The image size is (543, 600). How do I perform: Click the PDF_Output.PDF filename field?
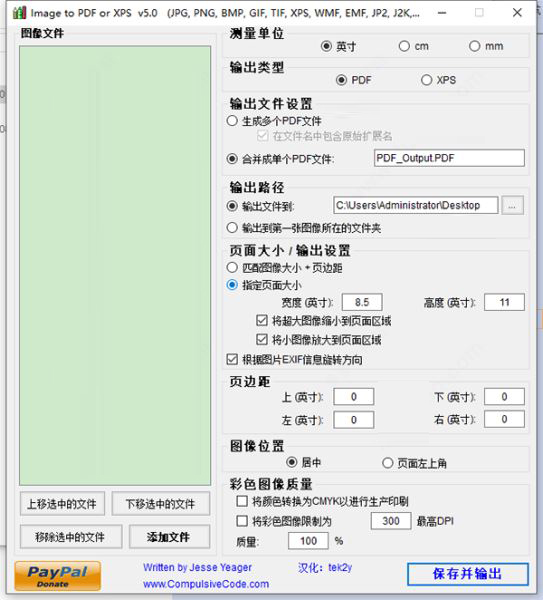pyautogui.click(x=449, y=158)
